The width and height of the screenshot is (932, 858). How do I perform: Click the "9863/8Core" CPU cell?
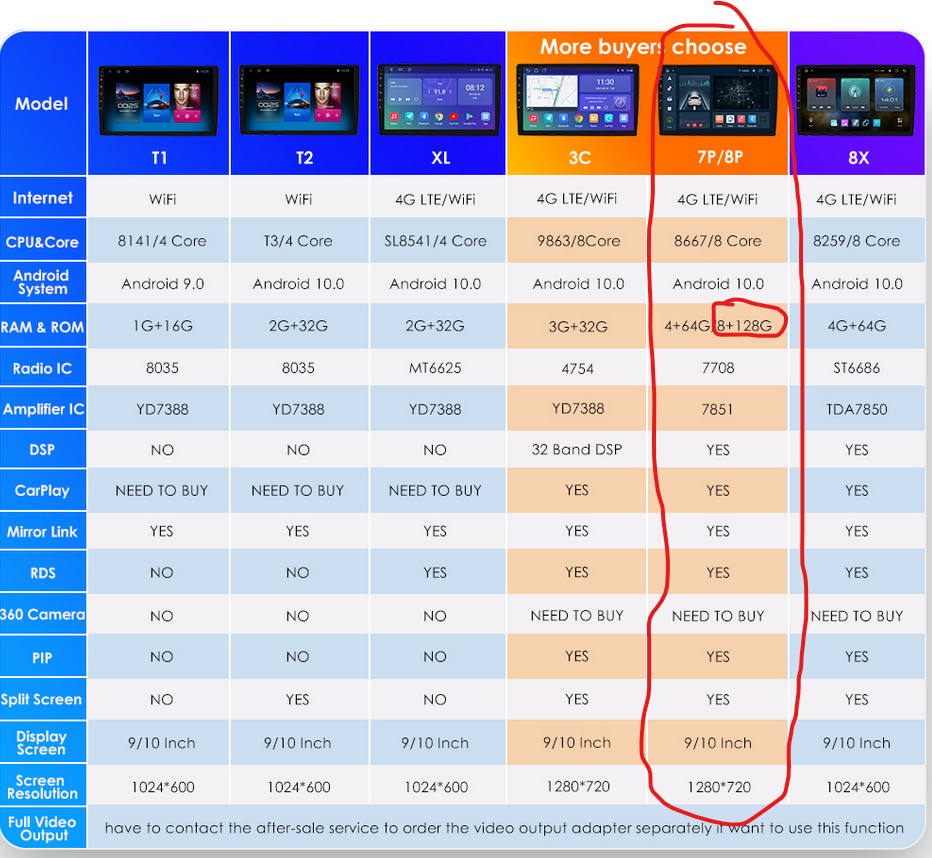pos(578,241)
